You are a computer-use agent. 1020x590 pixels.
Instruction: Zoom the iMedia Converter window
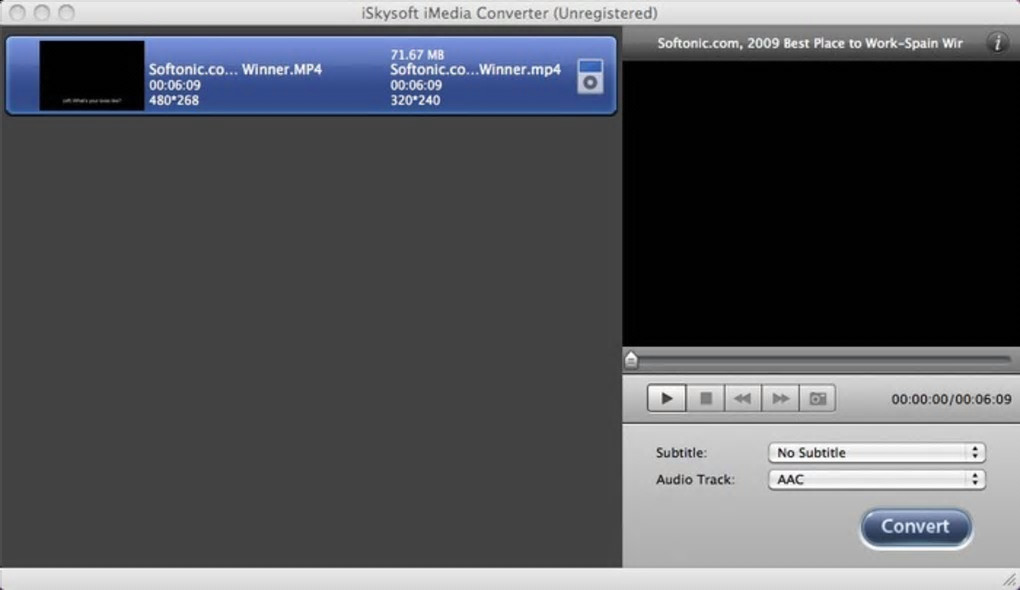tap(66, 12)
